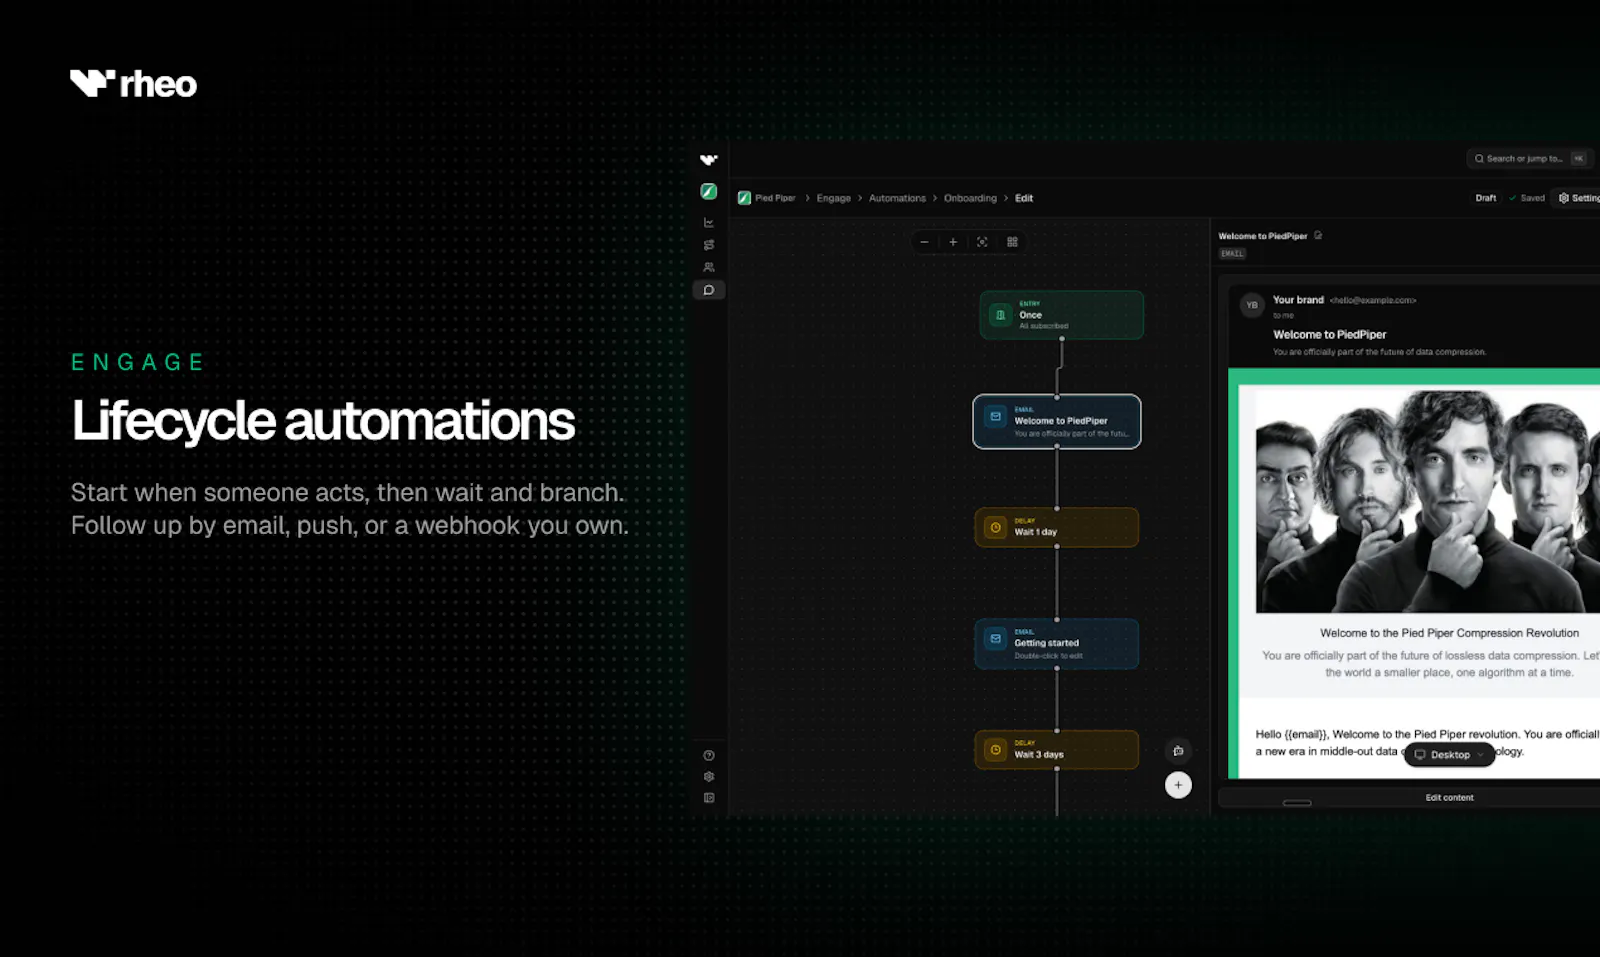Select the Wait 3 days delay node
1600x957 pixels.
(x=1057, y=750)
